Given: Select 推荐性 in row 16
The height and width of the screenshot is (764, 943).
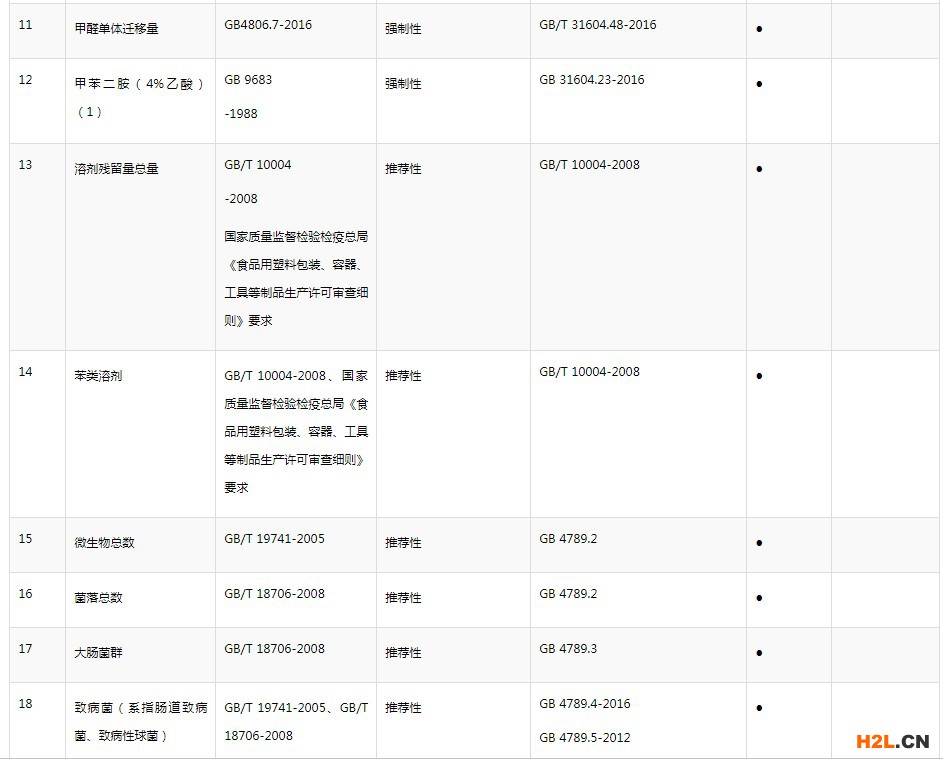Looking at the screenshot, I should pos(403,597).
